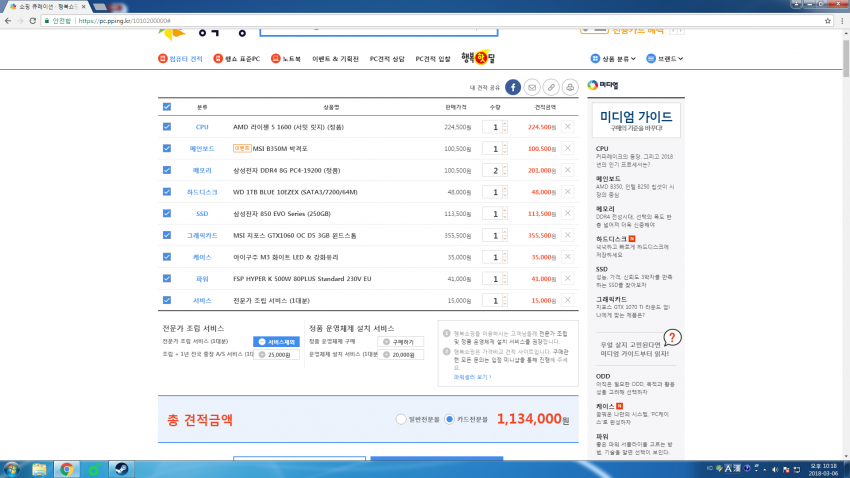Uncheck the 파워 row checkbox
This screenshot has width=850, height=478.
click(x=167, y=279)
